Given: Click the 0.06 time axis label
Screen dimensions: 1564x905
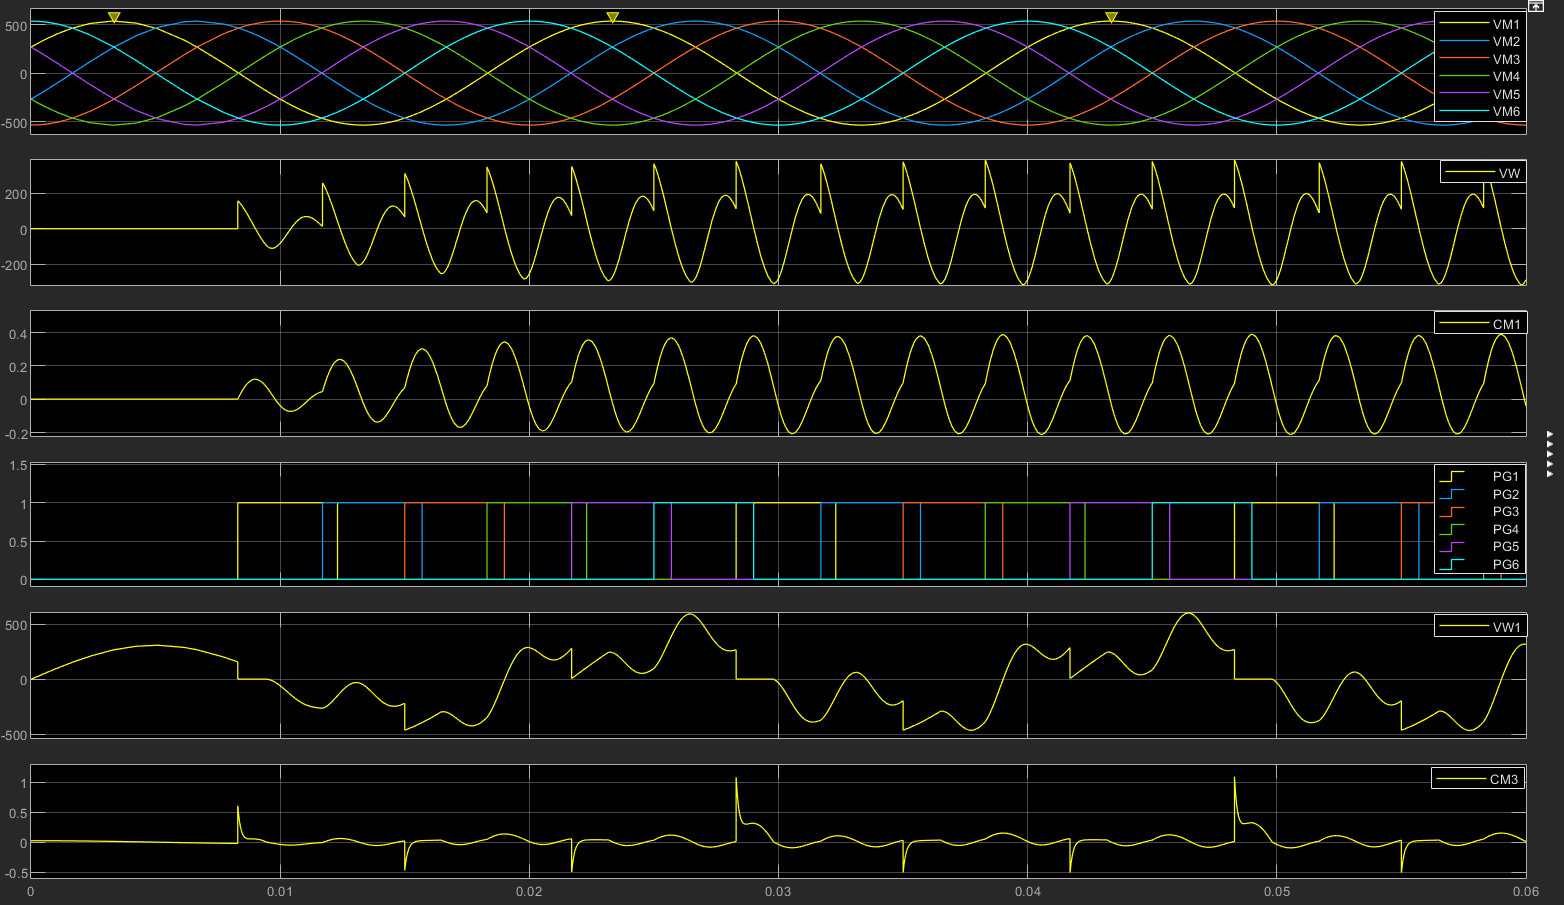Looking at the screenshot, I should [x=1525, y=891].
